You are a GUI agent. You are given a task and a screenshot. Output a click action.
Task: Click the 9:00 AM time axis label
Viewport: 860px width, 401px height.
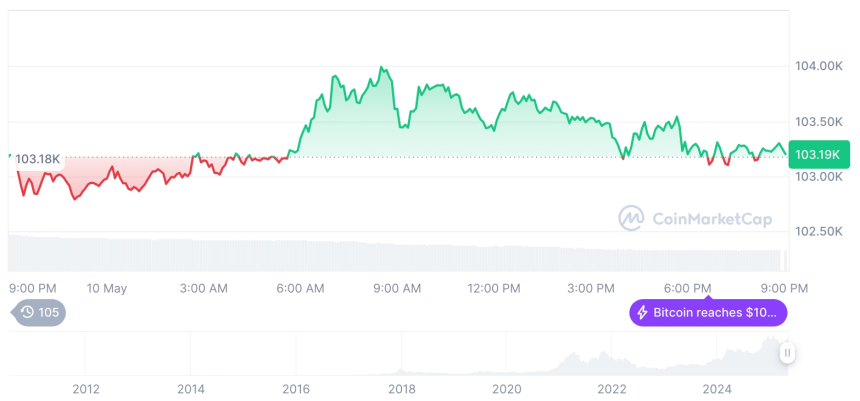397,288
